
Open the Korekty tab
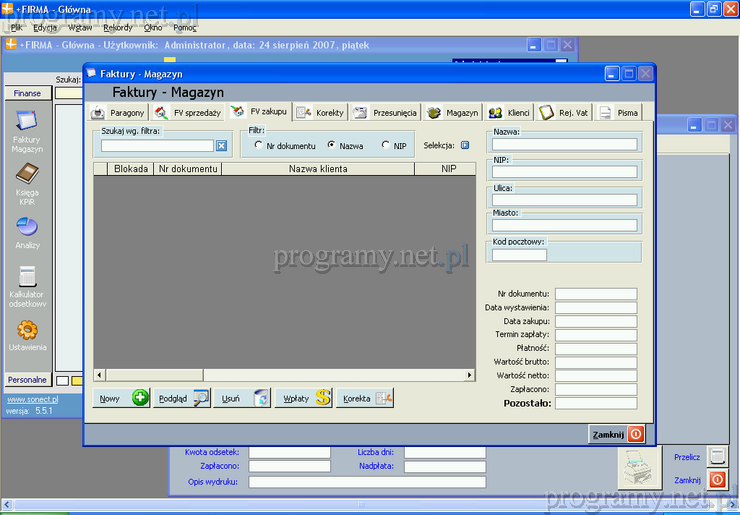click(x=320, y=113)
